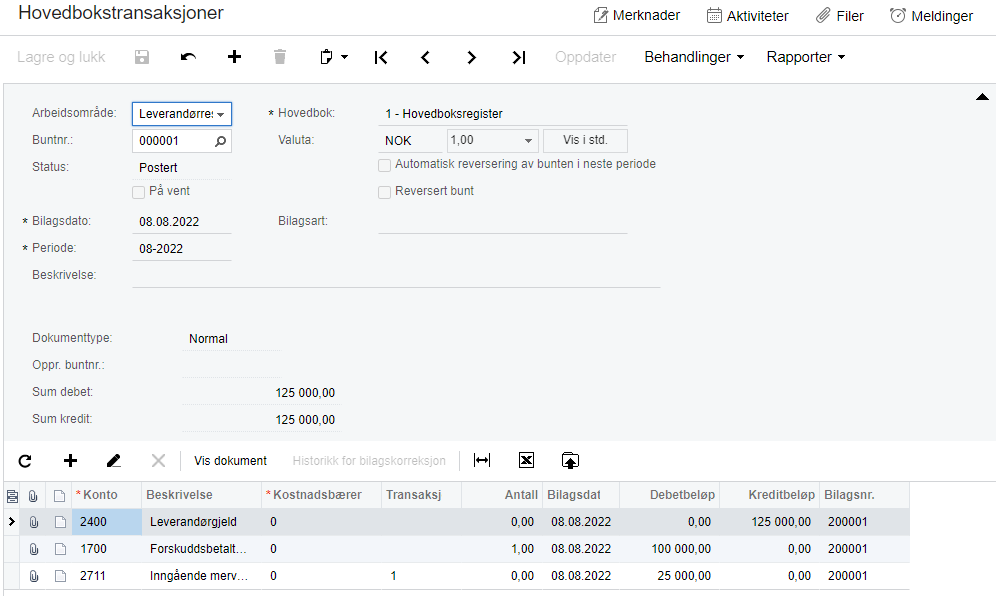Open the Rapporter menu
The image size is (996, 596).
pyautogui.click(x=805, y=57)
